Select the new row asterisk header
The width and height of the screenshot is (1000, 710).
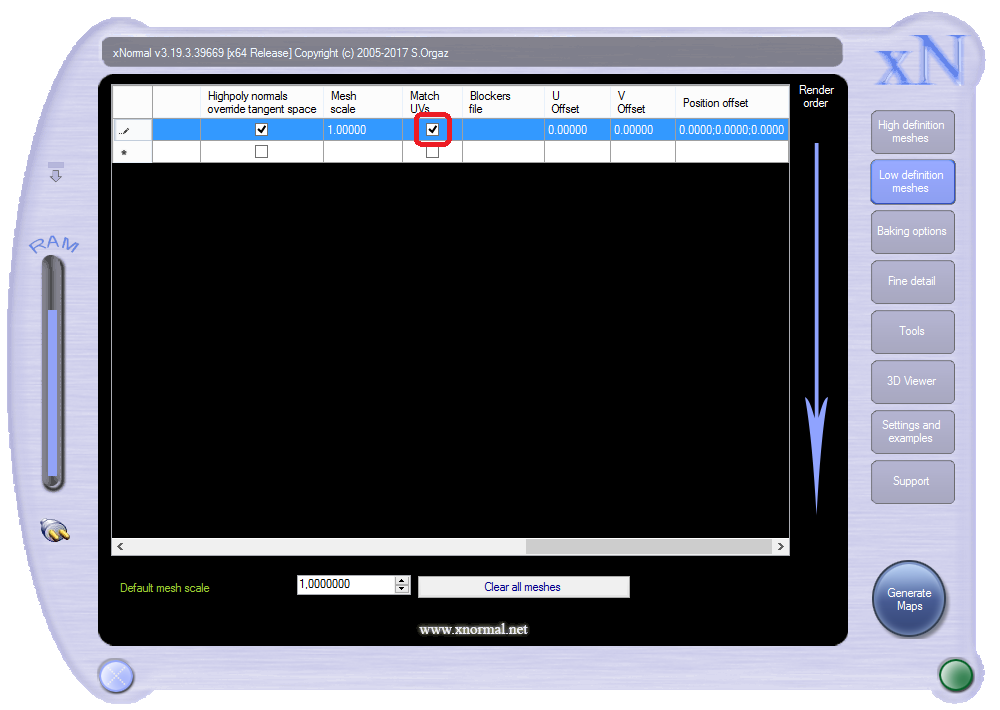(x=124, y=152)
